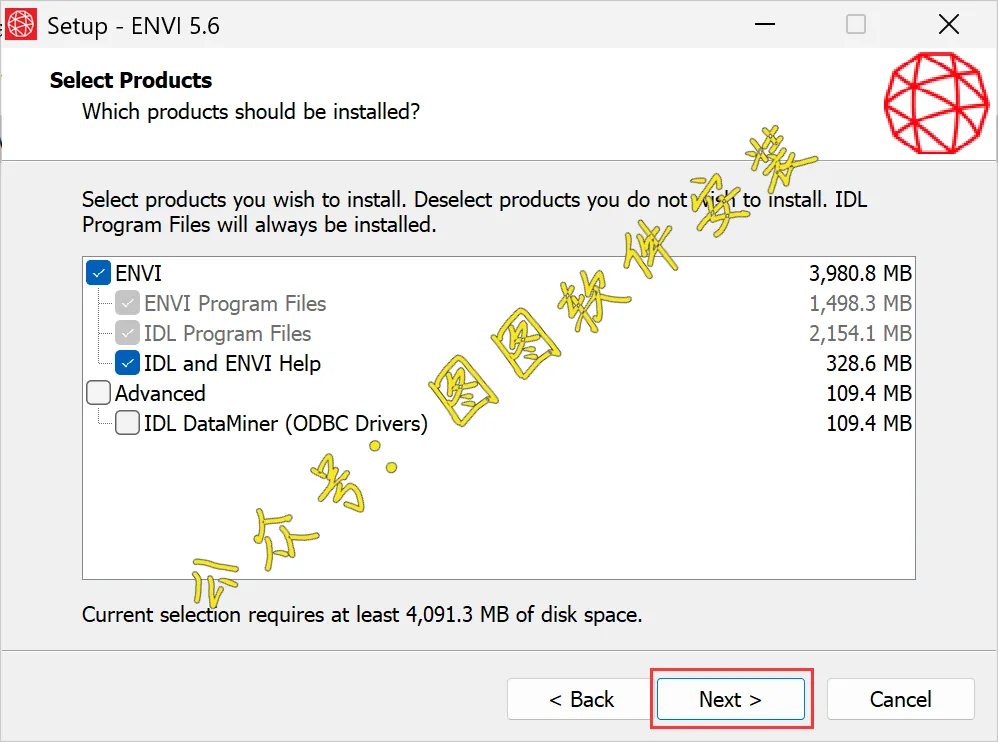Click the 328.6 MB size value
This screenshot has height=742, width=998.
[869, 363]
